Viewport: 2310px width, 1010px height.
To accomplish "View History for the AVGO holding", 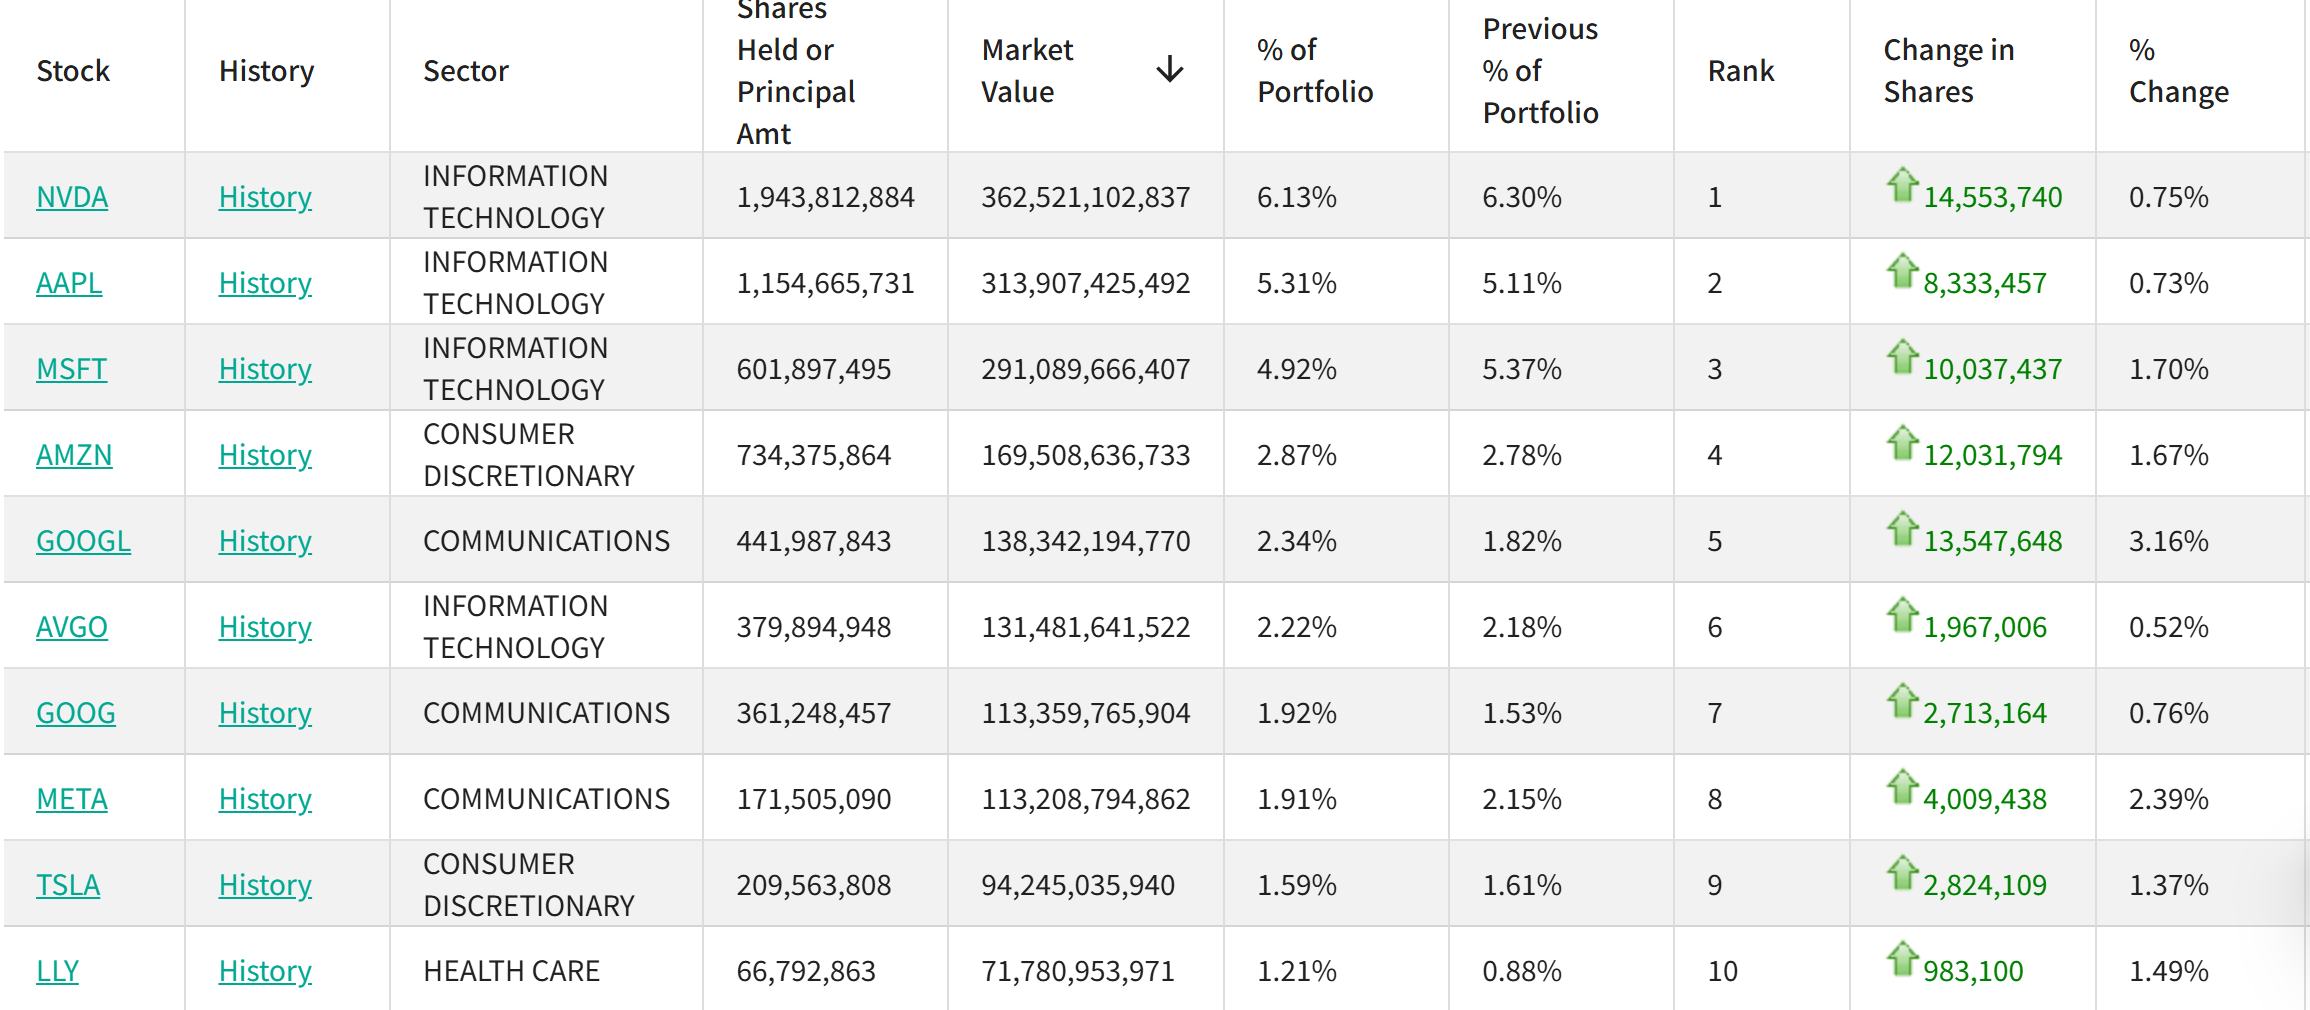I will (265, 627).
